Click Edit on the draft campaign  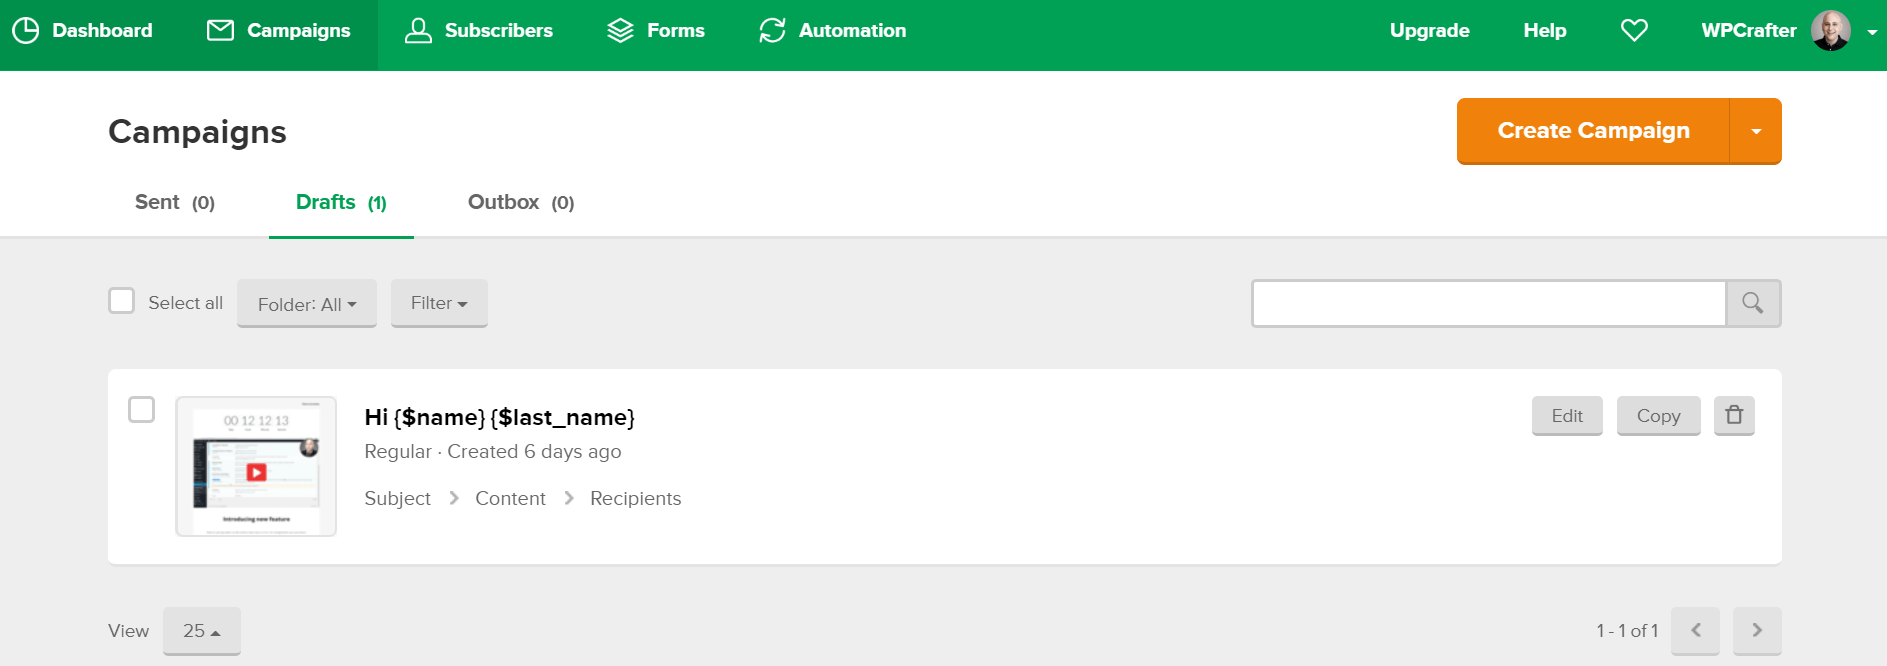[x=1567, y=416]
